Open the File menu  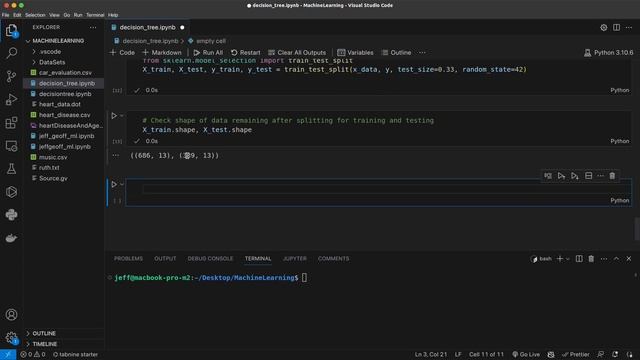pos(5,15)
